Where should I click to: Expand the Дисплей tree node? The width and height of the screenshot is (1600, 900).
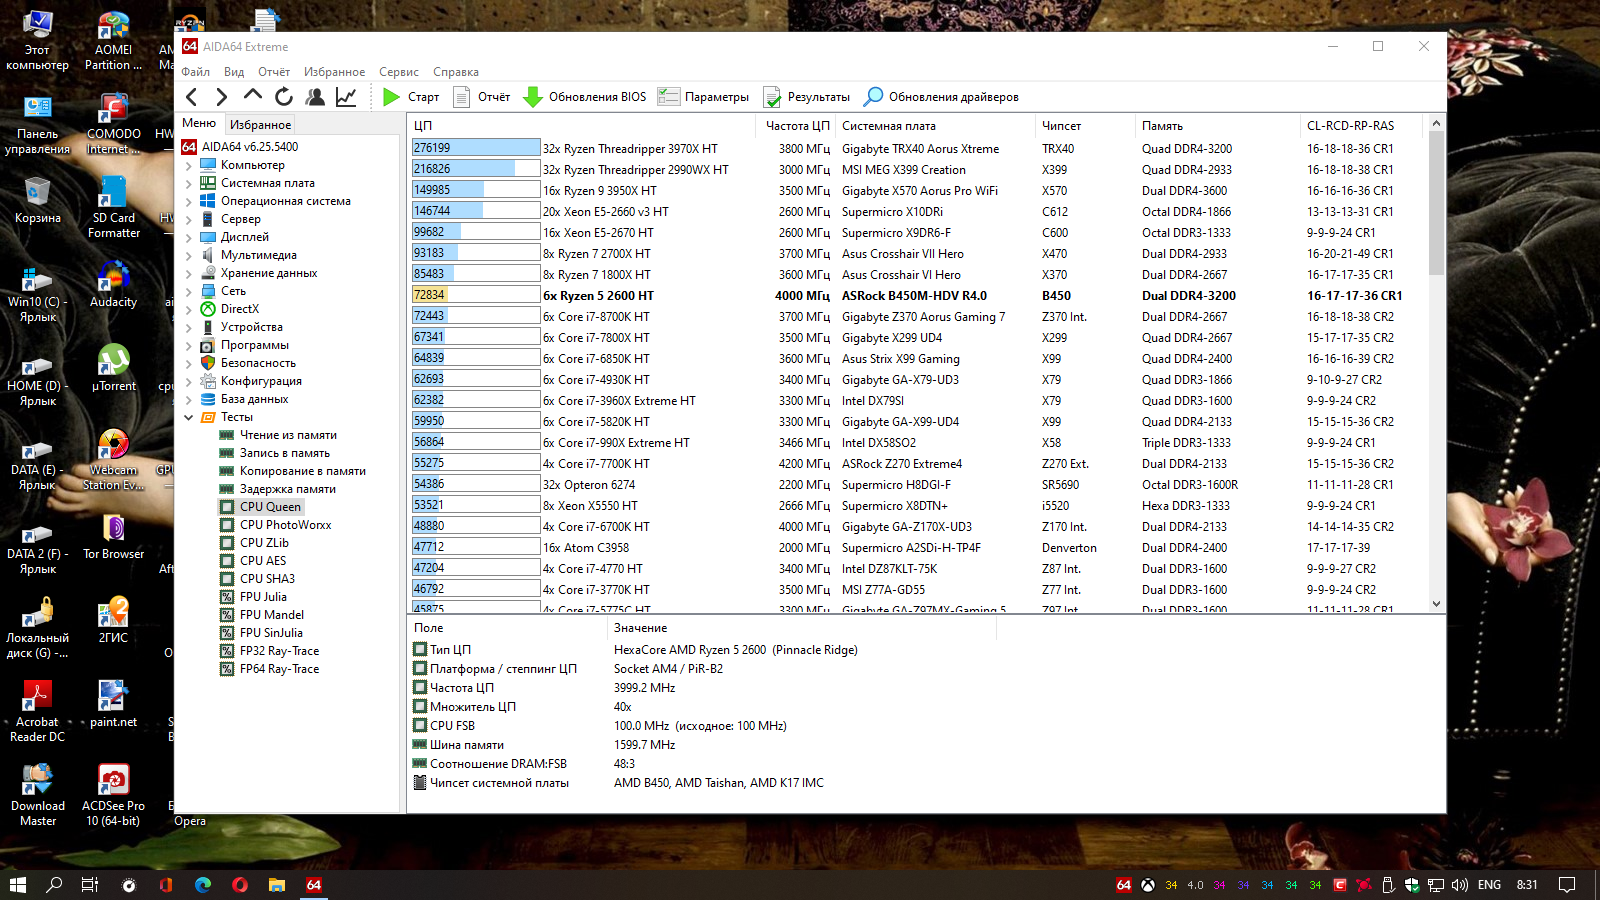tap(189, 237)
